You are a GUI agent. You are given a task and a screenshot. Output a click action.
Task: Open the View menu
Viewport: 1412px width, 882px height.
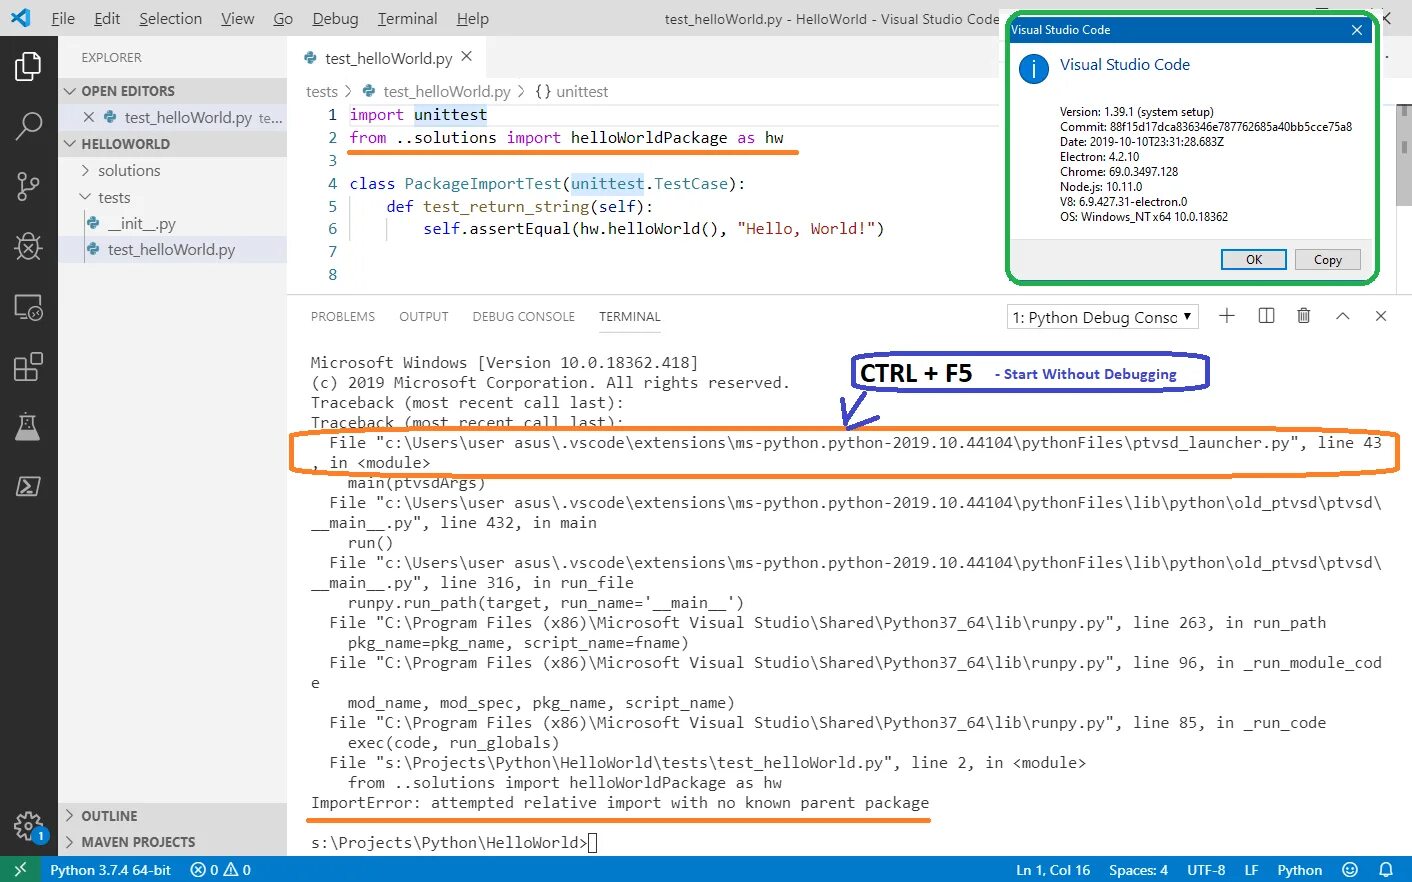click(237, 18)
